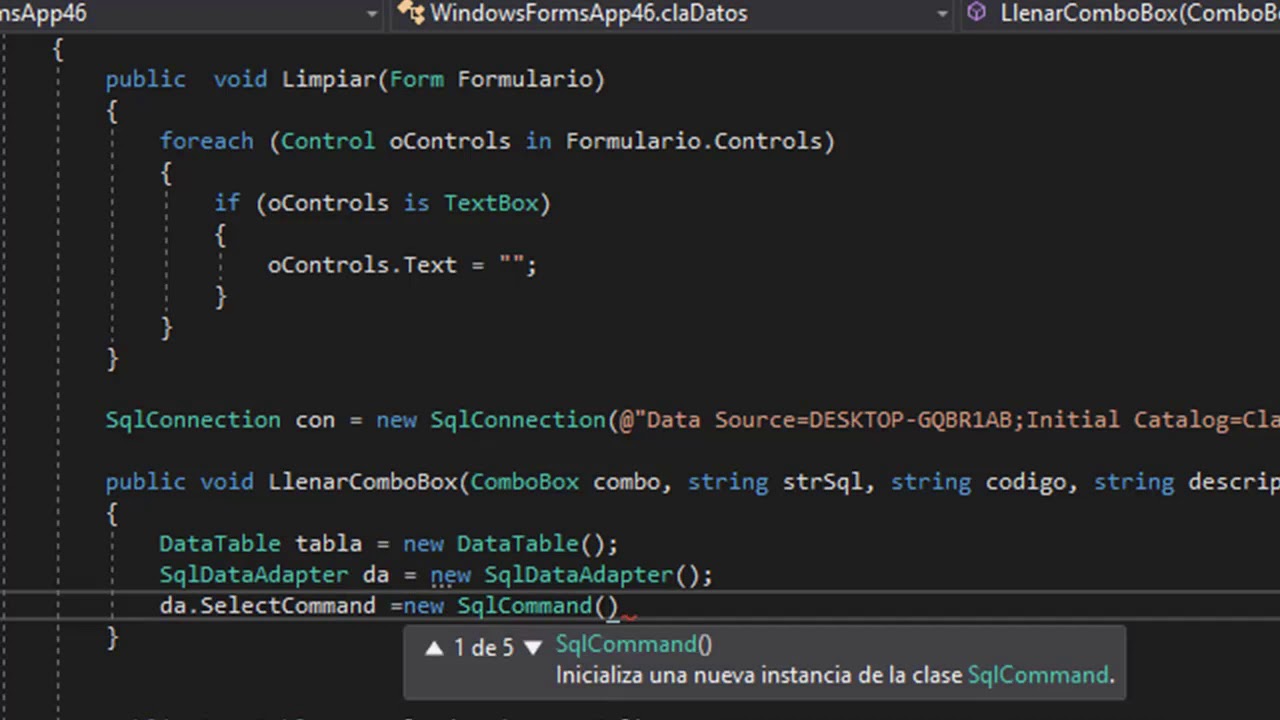This screenshot has height=720, width=1280.
Task: Place cursor in oControls.Text assignment line
Action: (x=401, y=265)
